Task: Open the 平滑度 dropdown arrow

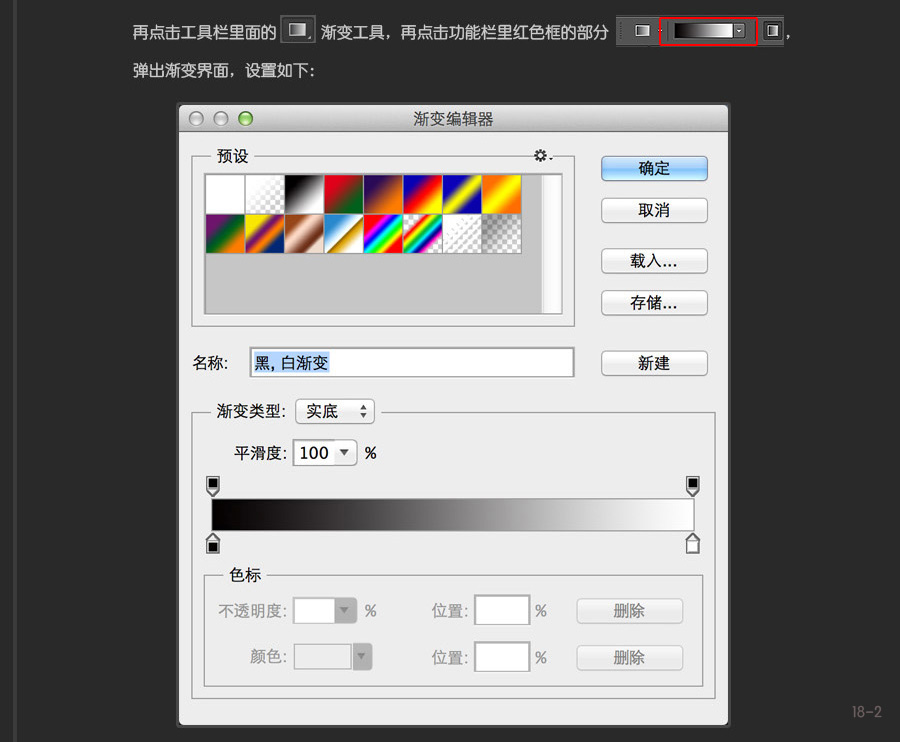Action: coord(345,453)
